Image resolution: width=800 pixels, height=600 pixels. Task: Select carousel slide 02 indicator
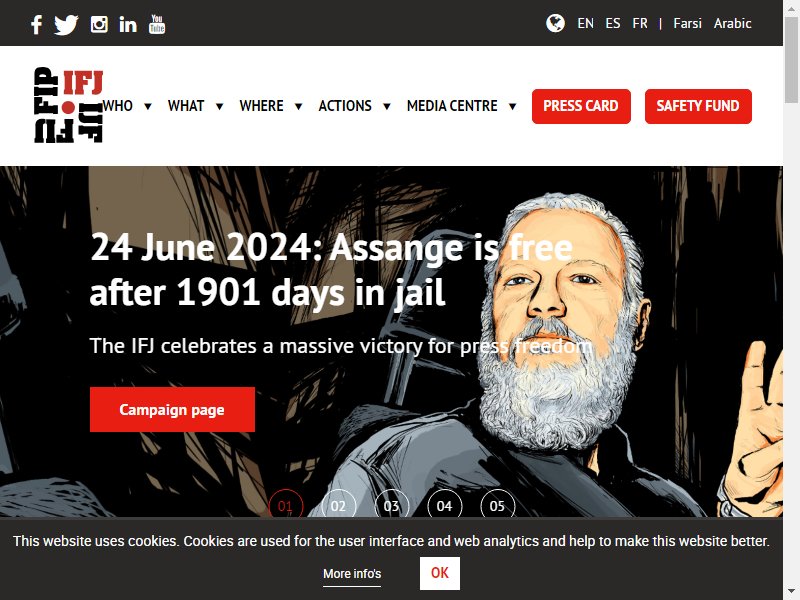(338, 506)
